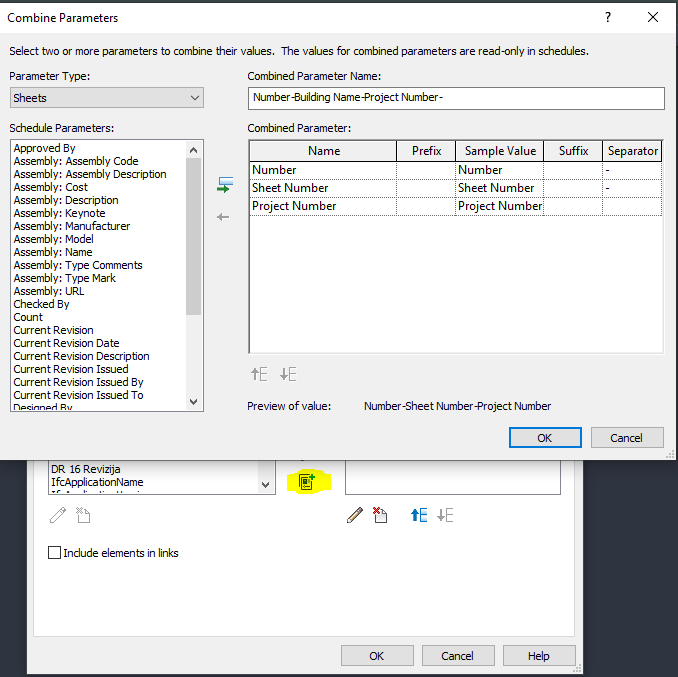Click Separator cell of Number row
Image resolution: width=678 pixels, height=677 pixels.
click(632, 170)
